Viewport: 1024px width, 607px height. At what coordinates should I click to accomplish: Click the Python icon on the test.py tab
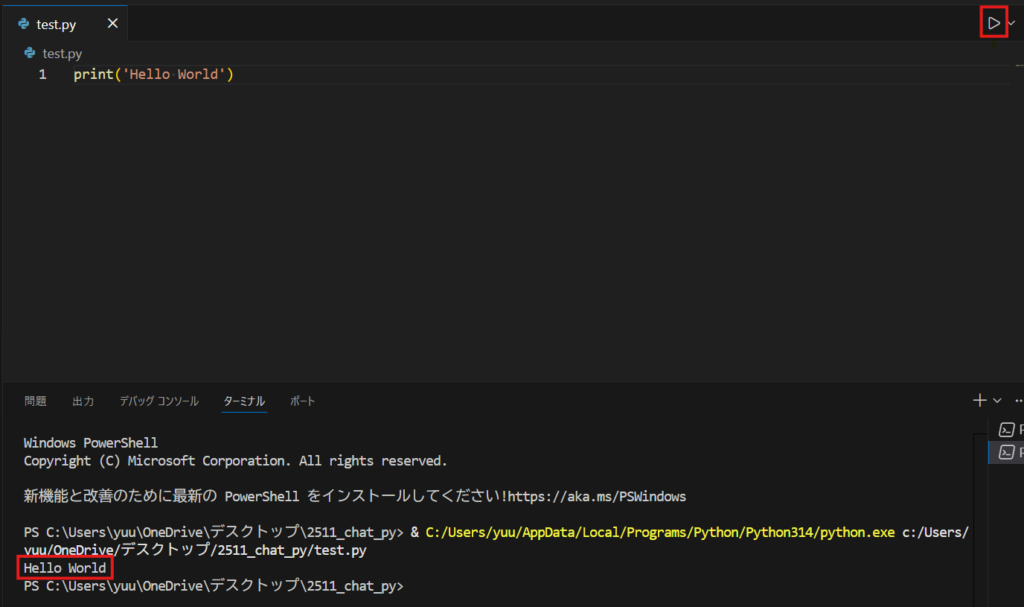[24, 25]
